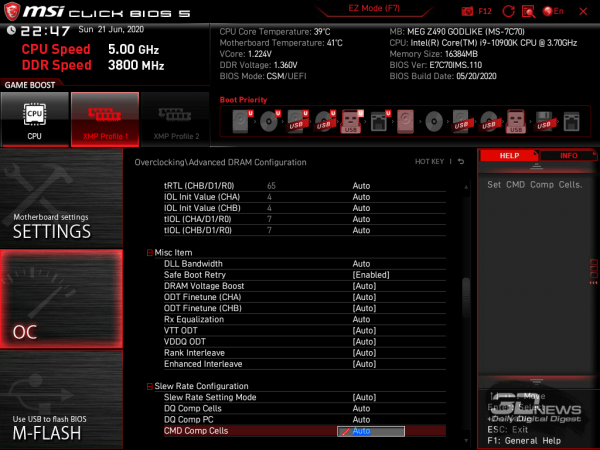600x450 pixels.
Task: Click the CPU Game Boost icon
Action: pos(34,119)
